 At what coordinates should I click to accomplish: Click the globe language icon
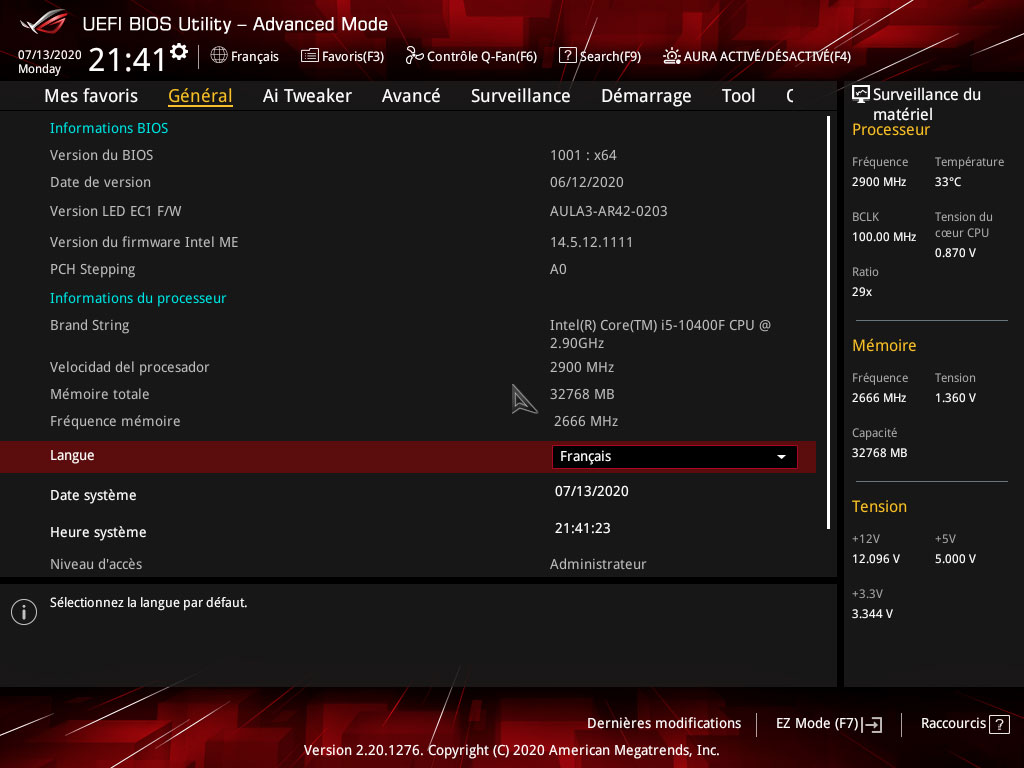(219, 56)
